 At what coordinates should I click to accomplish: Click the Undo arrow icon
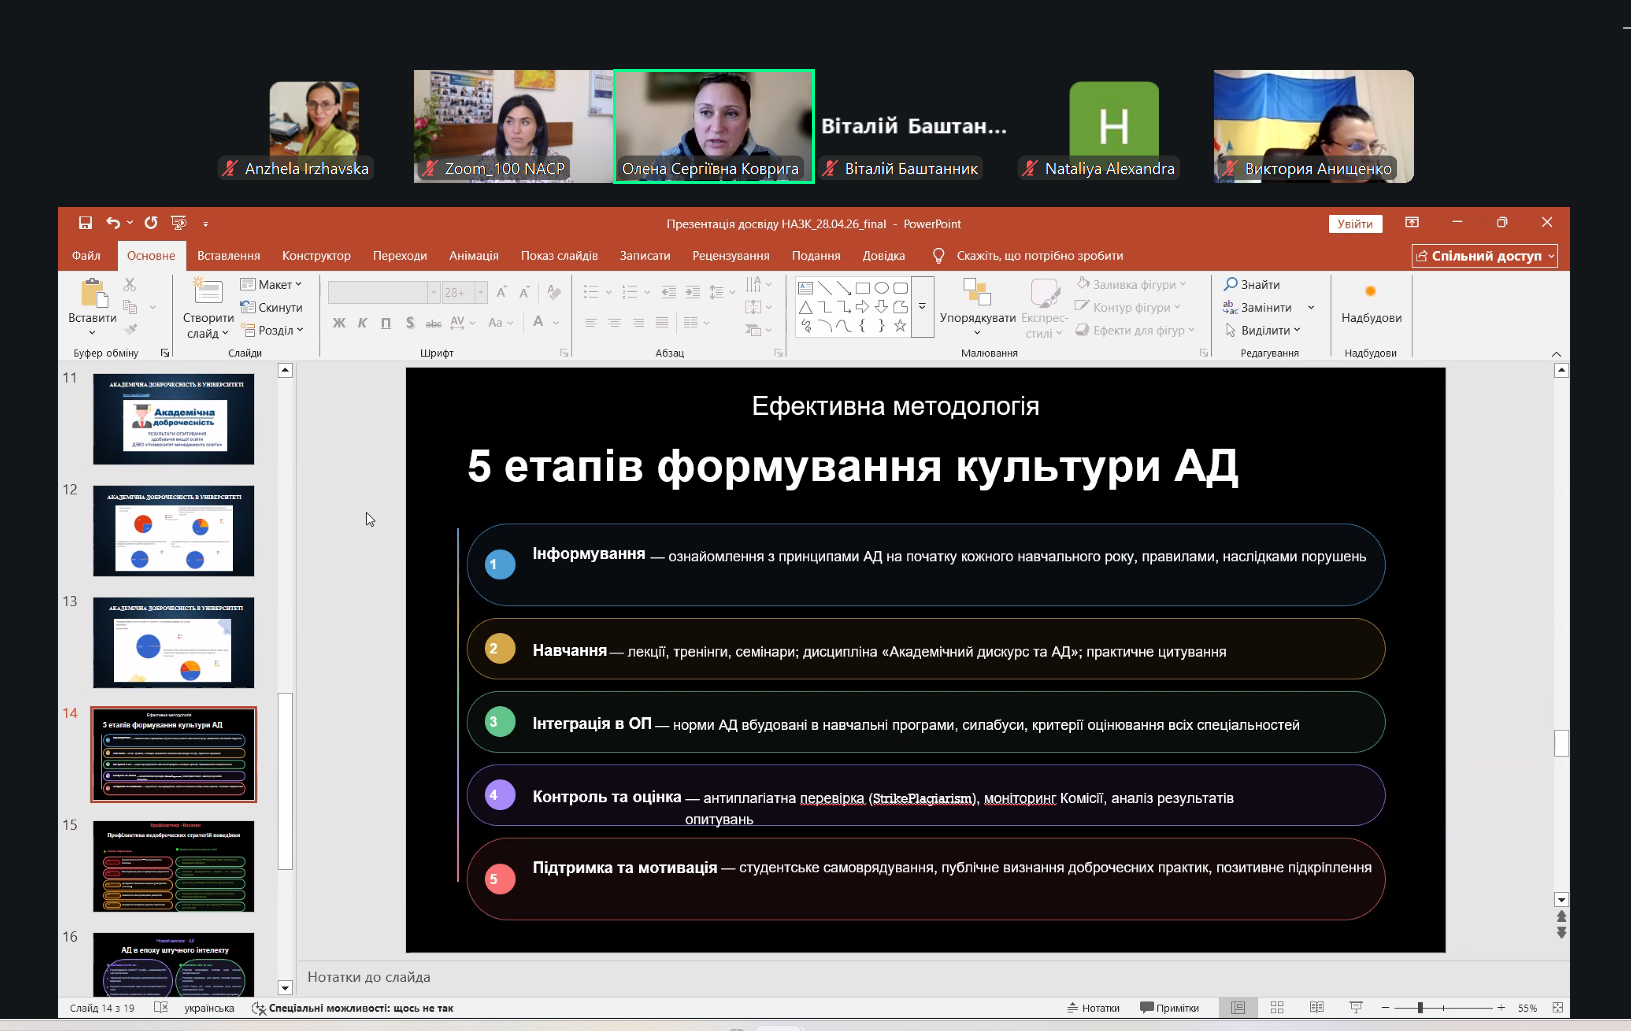113,223
